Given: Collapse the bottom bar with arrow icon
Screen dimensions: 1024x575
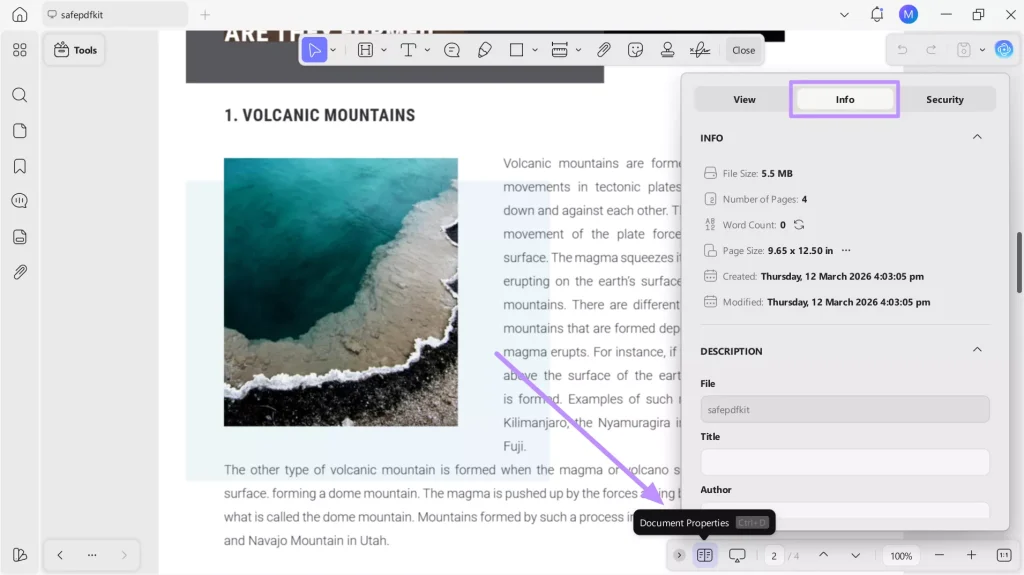Looking at the screenshot, I should point(679,555).
